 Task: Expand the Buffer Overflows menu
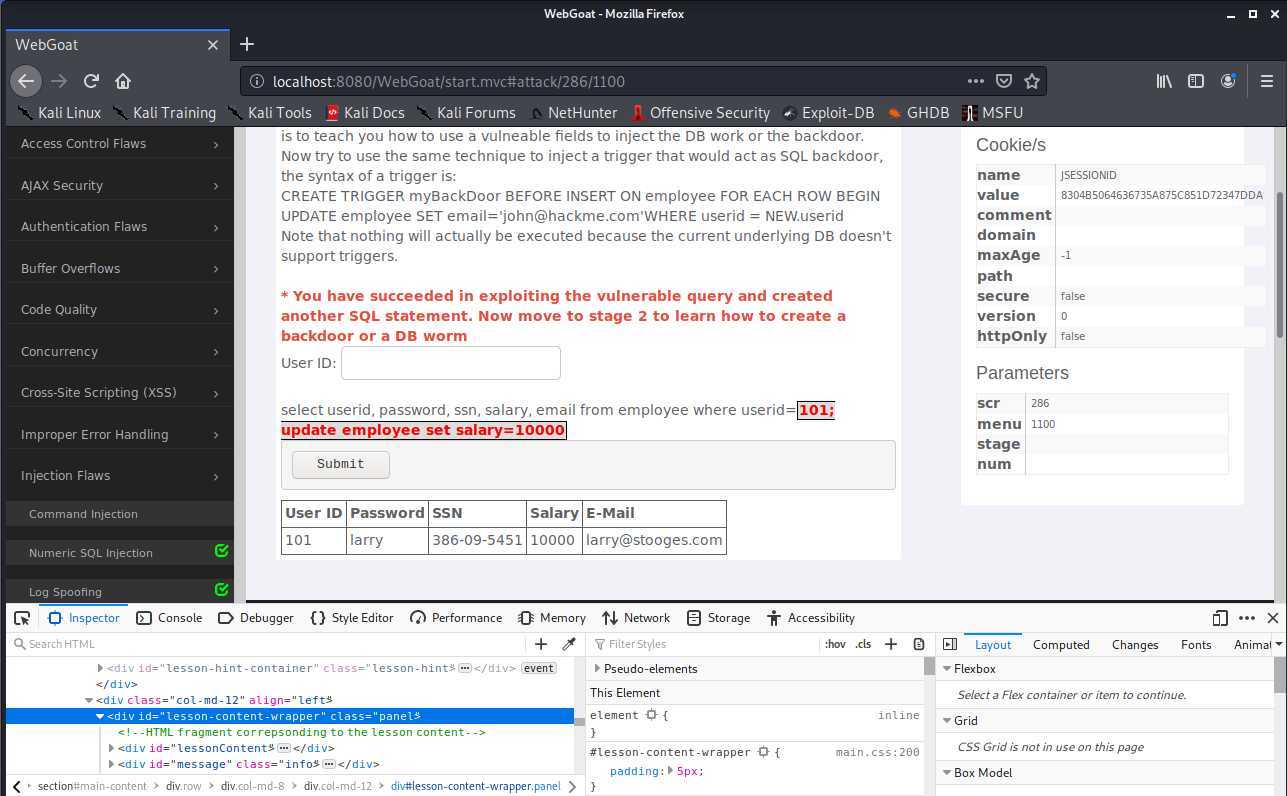click(119, 268)
